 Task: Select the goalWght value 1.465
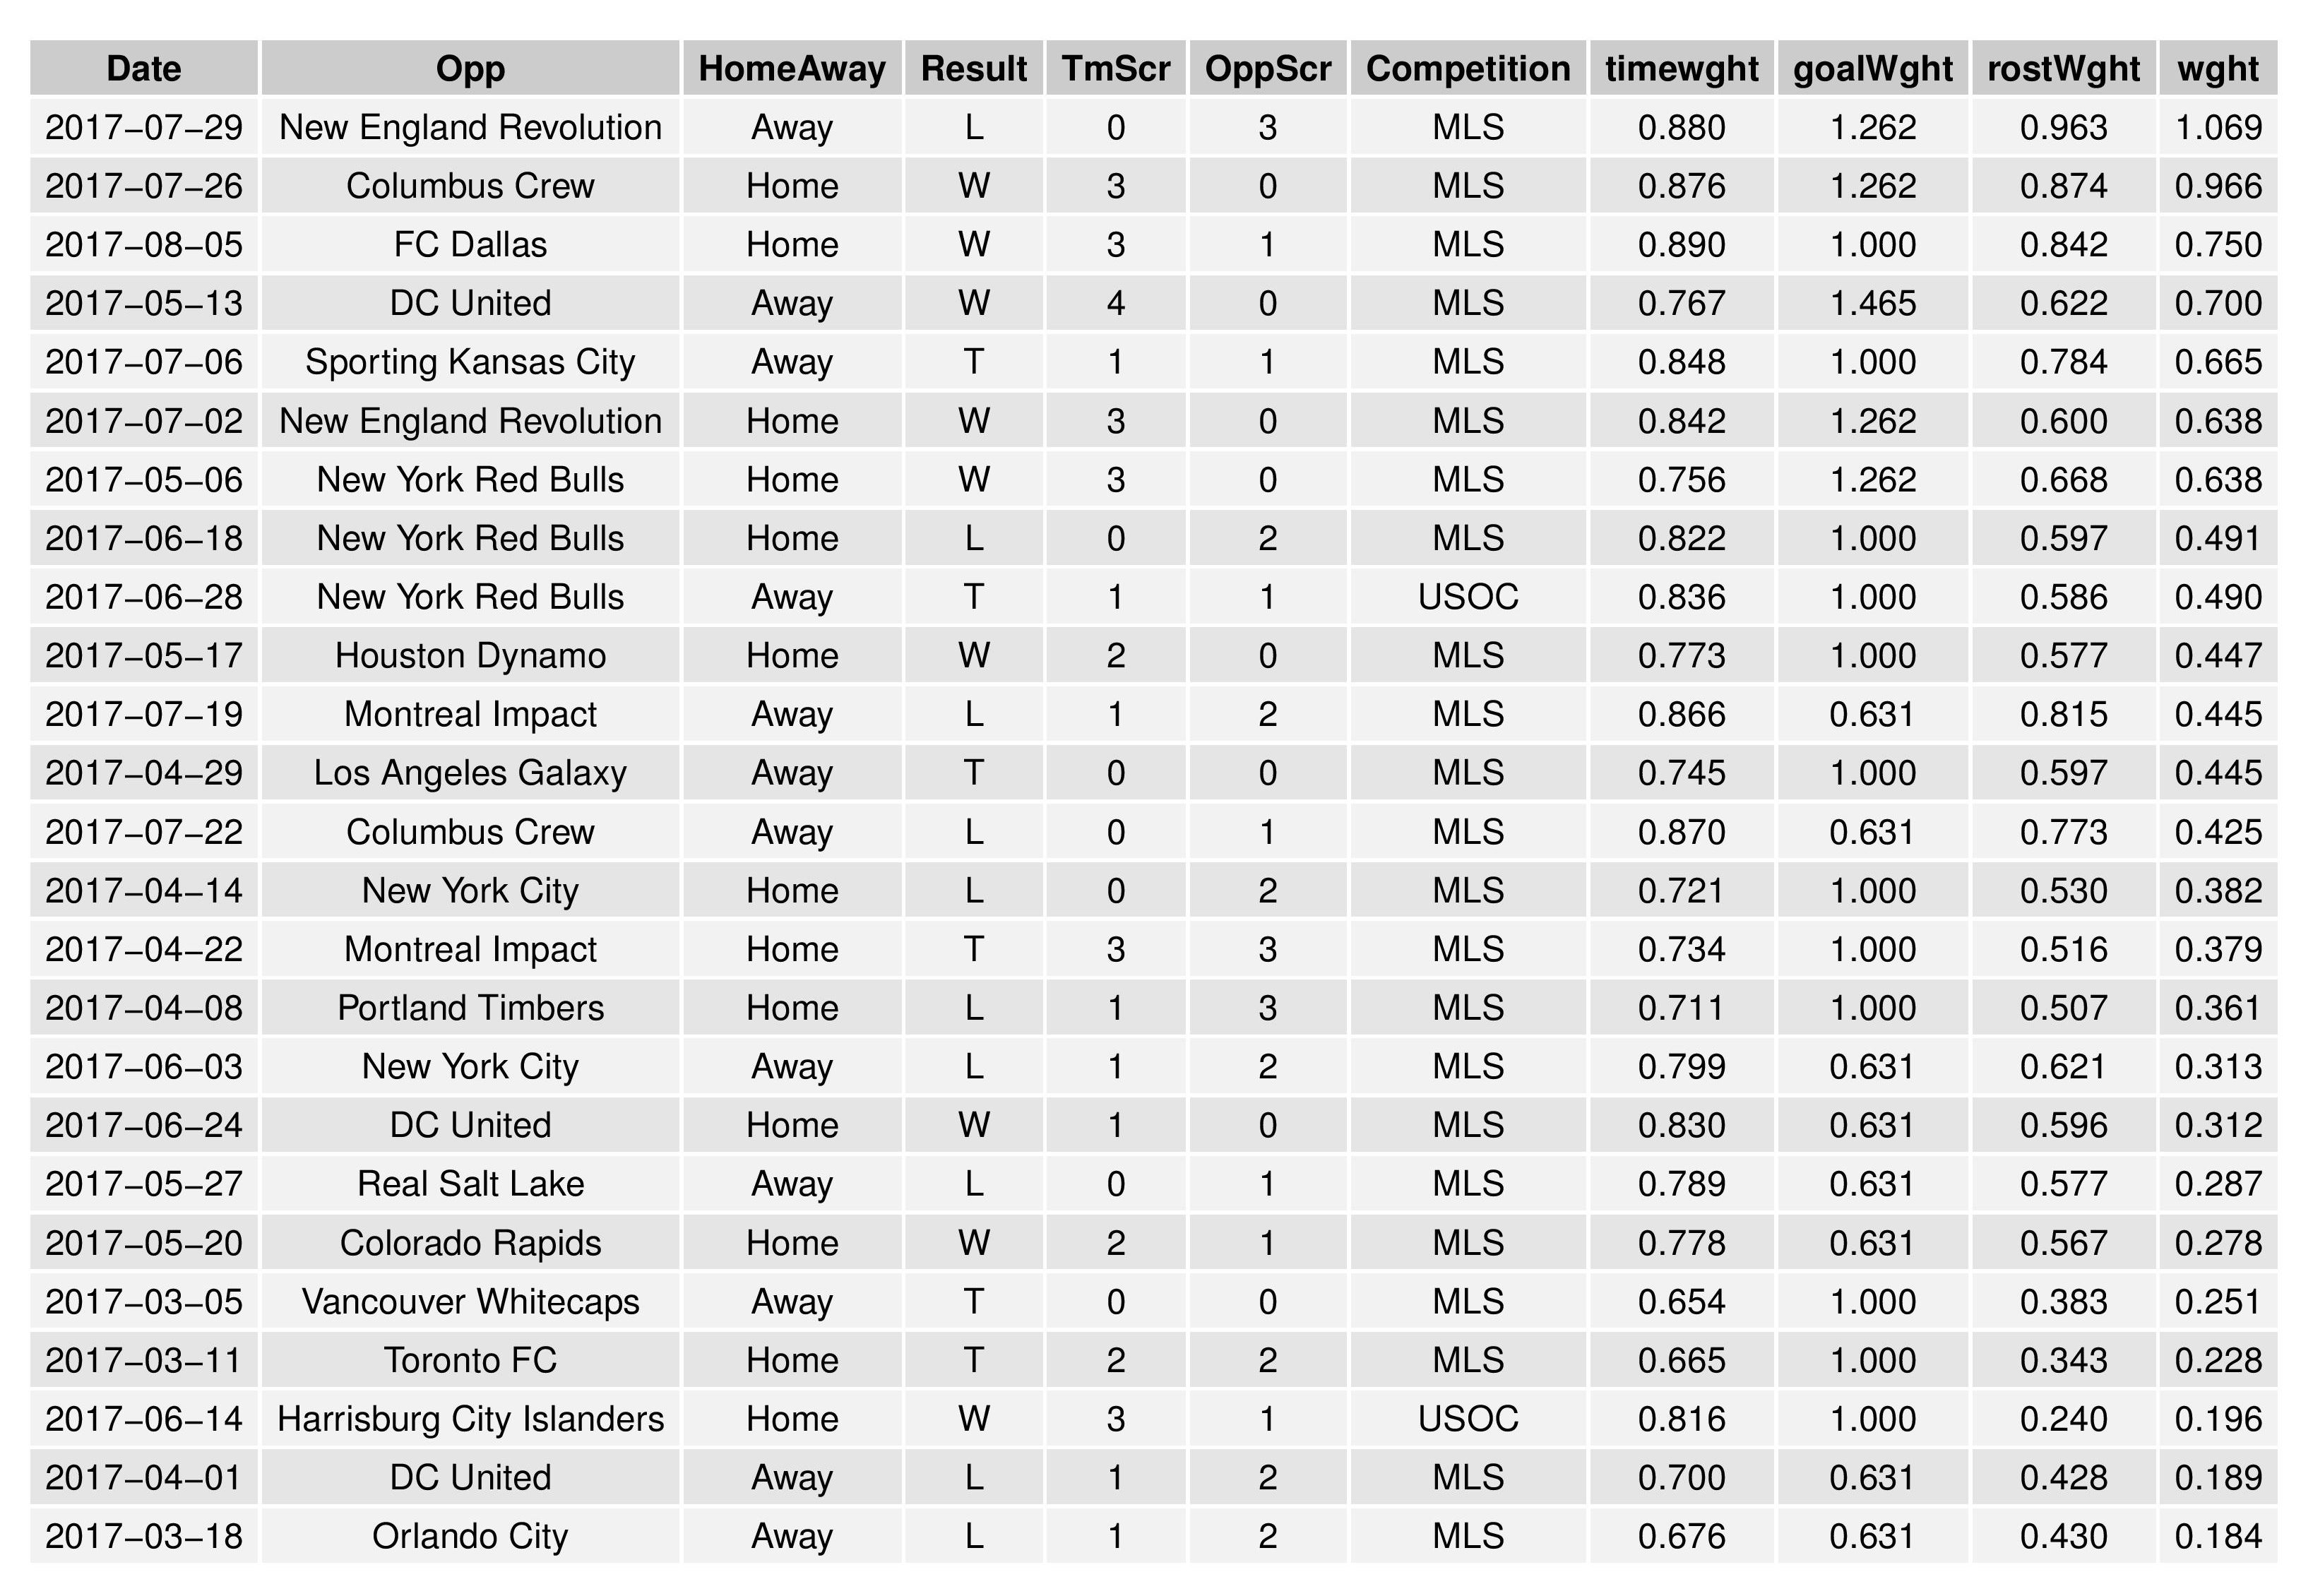1873,303
